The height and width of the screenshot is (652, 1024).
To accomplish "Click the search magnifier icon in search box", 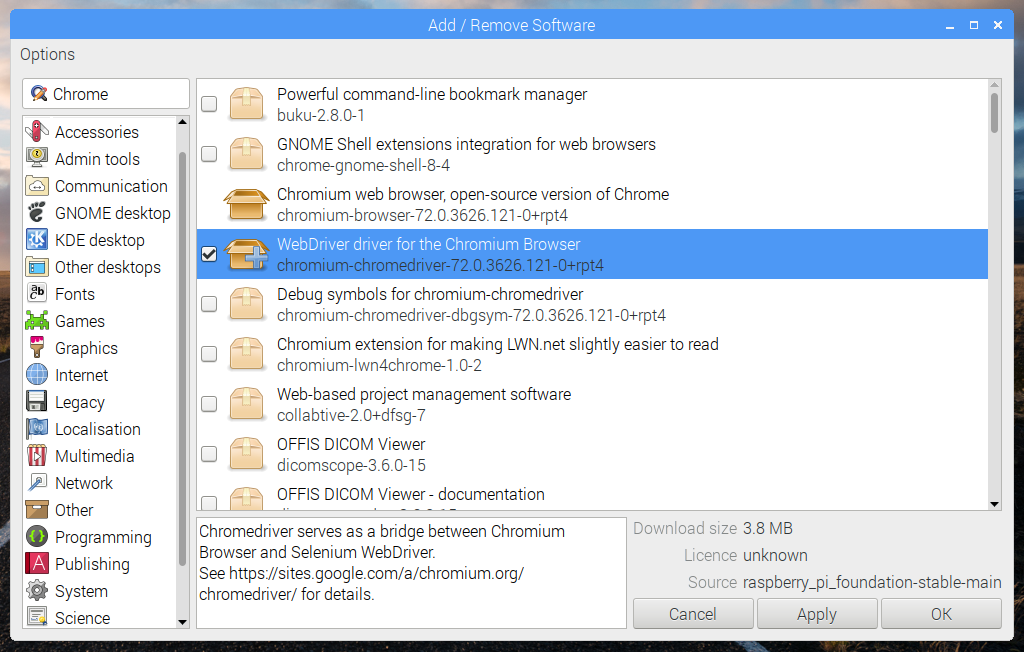I will click(x=39, y=94).
